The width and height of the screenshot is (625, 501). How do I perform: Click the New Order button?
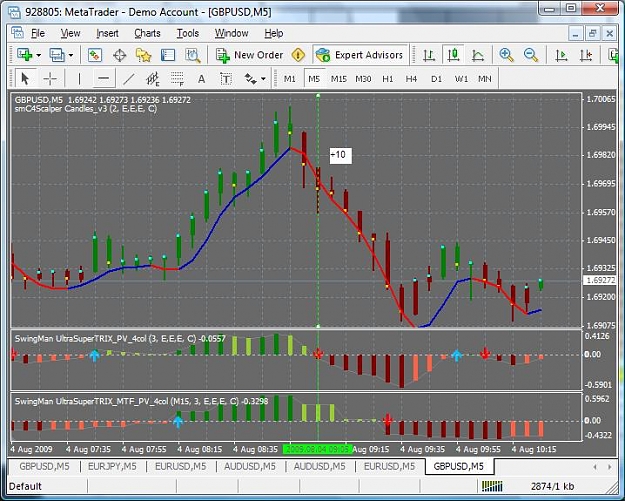click(x=250, y=55)
